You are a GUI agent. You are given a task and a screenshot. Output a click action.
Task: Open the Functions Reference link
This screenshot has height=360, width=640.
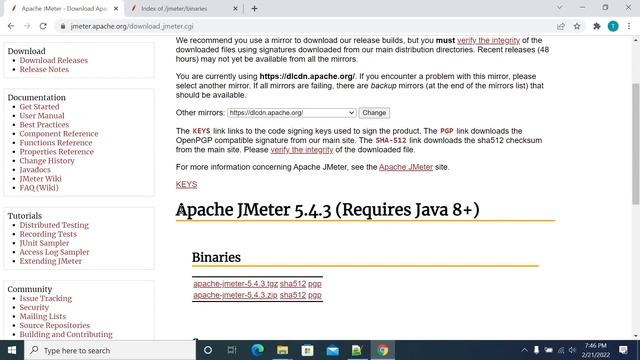point(56,143)
